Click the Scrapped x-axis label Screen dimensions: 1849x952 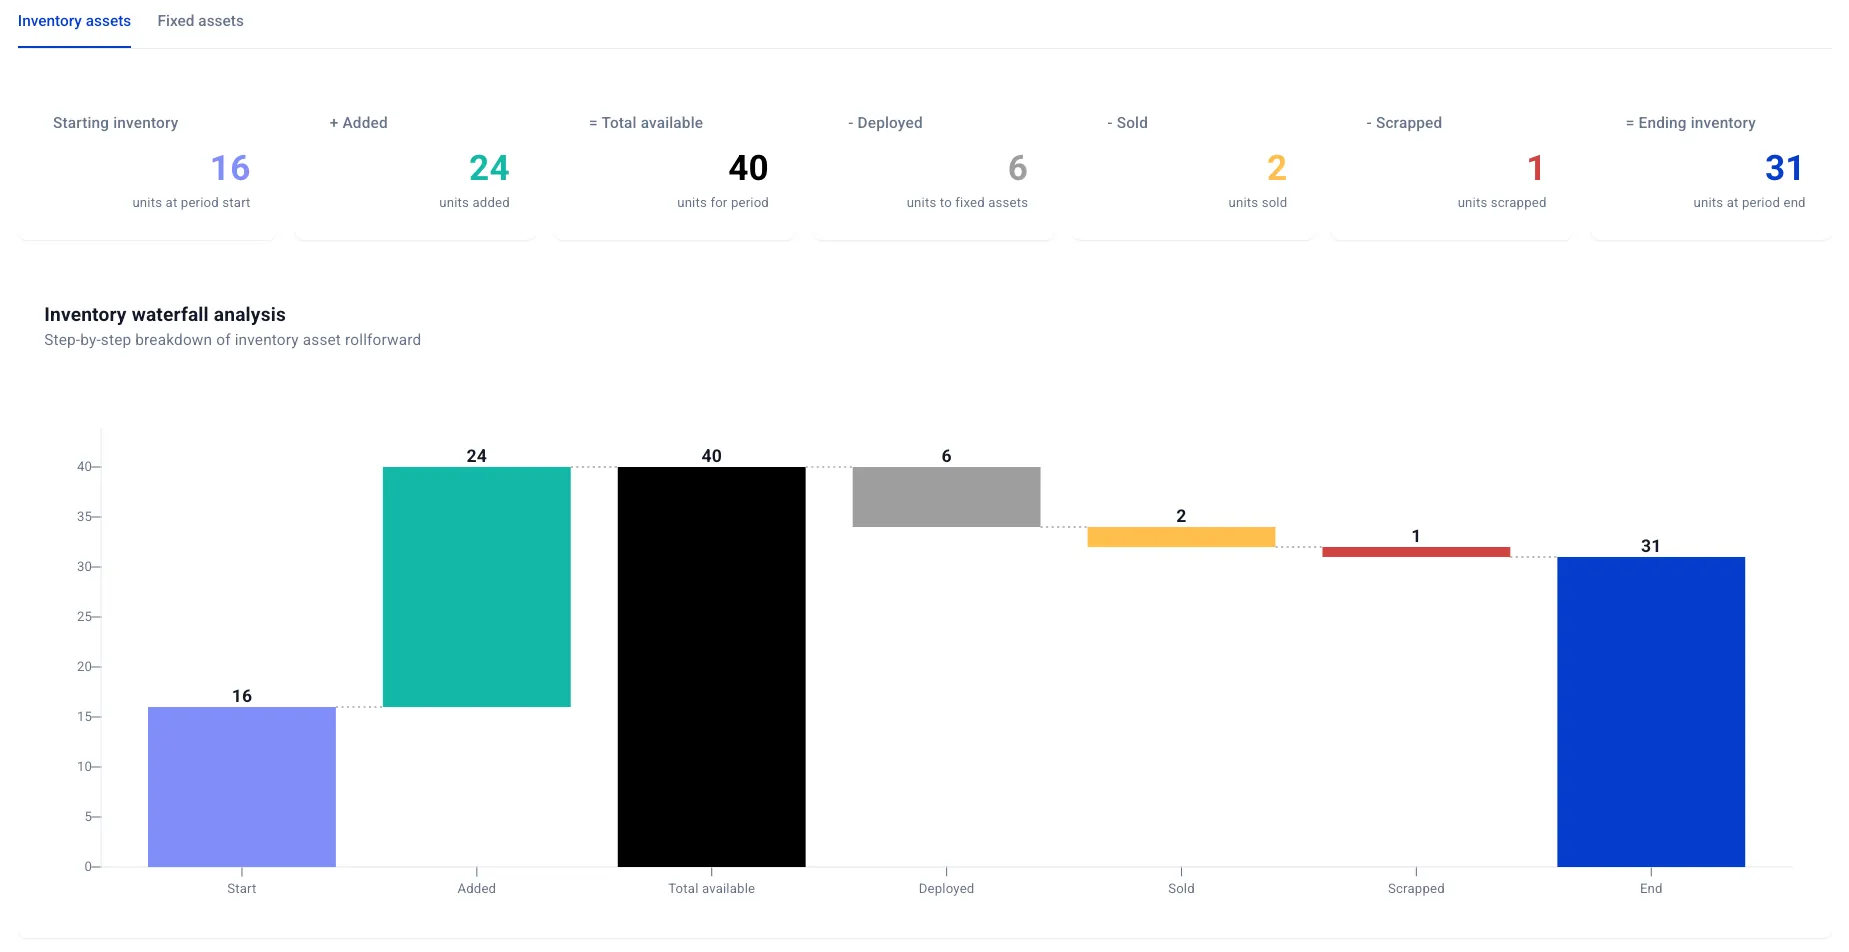point(1416,888)
